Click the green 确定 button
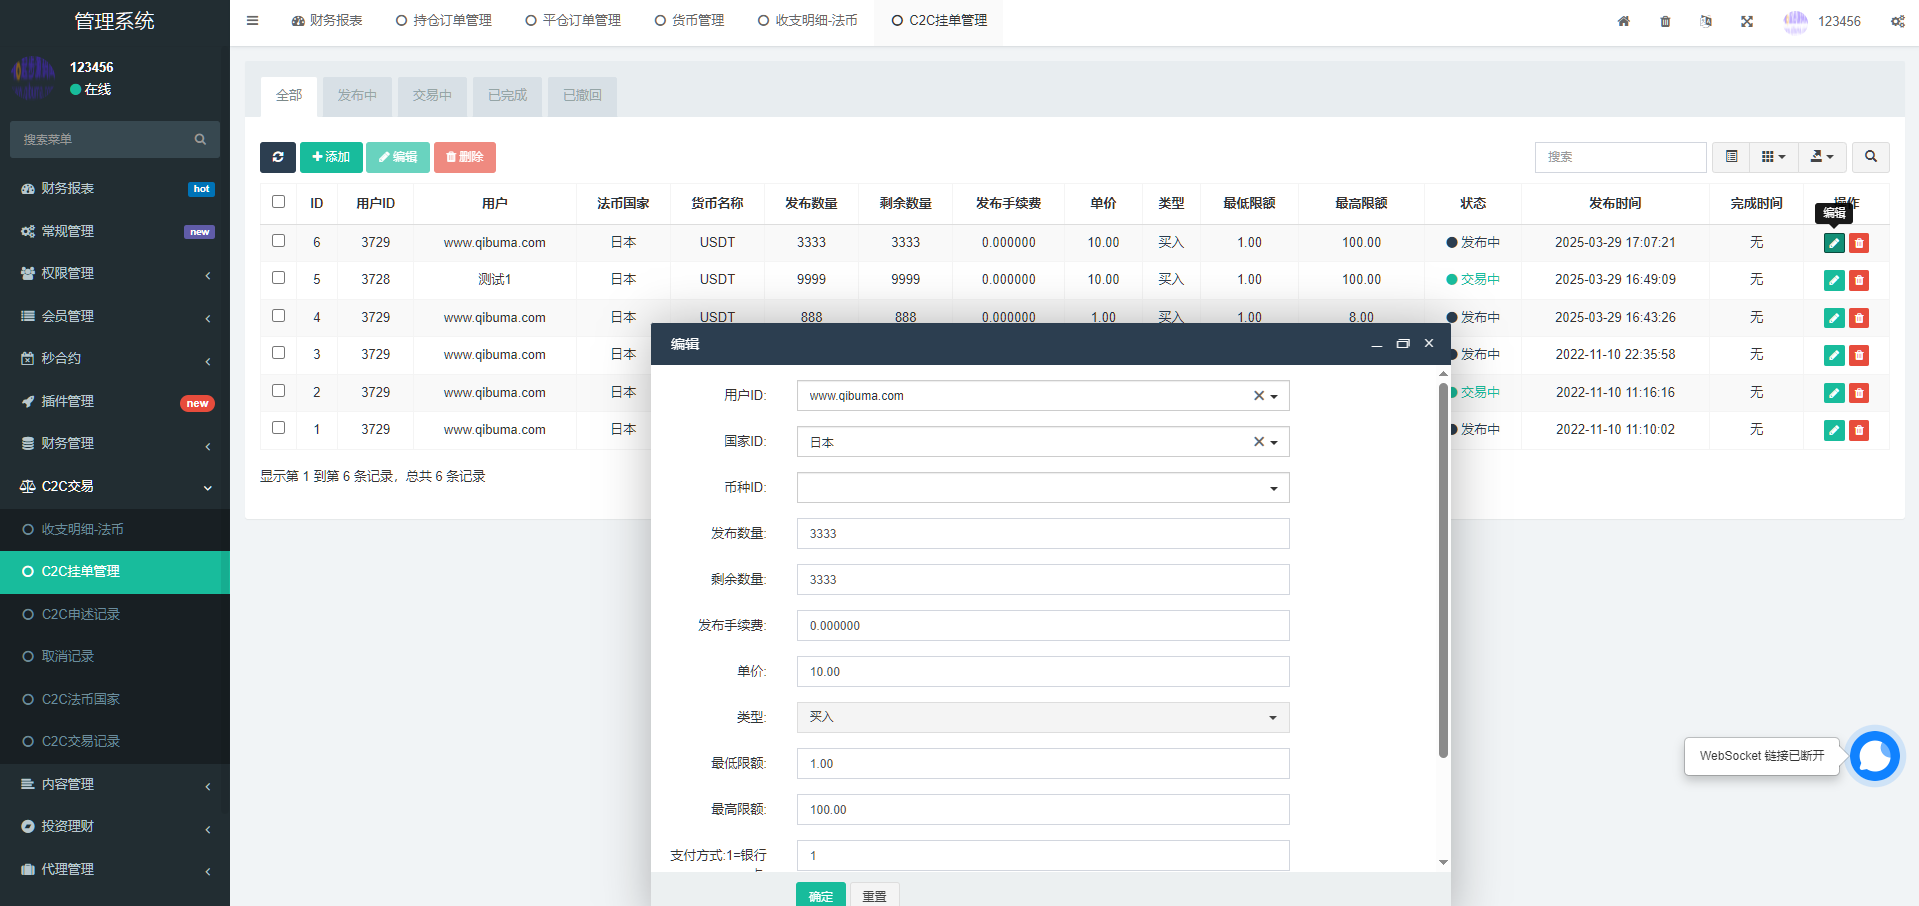The image size is (1919, 906). click(x=820, y=895)
